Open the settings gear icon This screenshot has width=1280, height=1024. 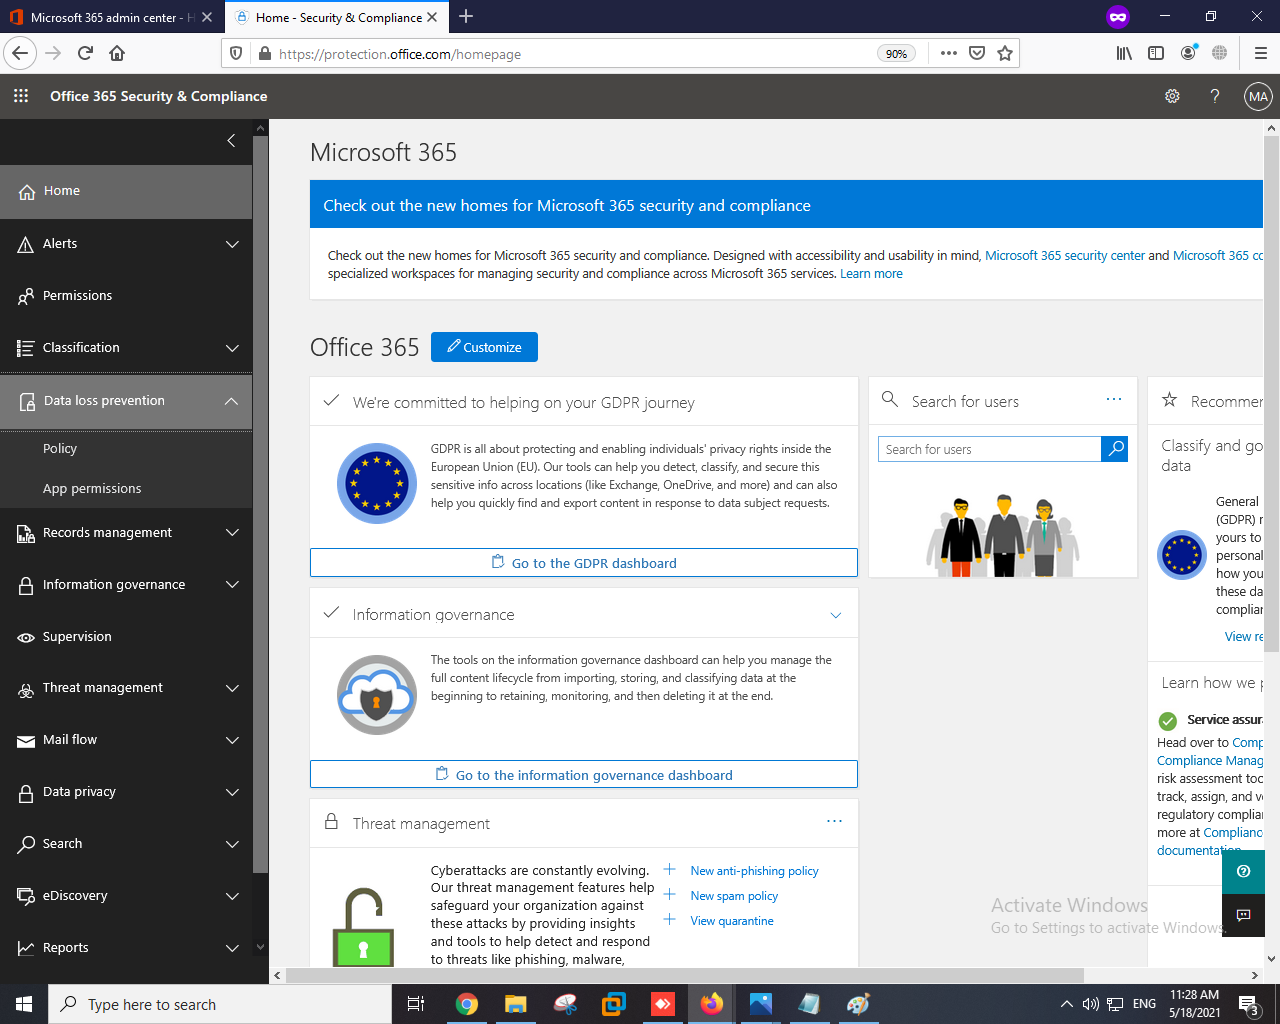1172,96
